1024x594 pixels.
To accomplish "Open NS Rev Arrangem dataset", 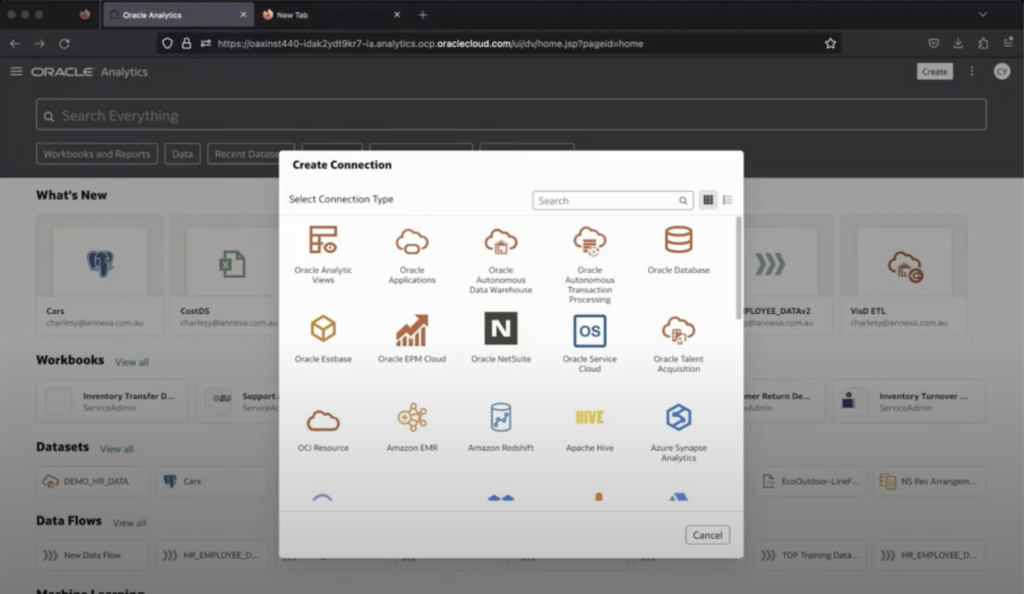I will [929, 481].
